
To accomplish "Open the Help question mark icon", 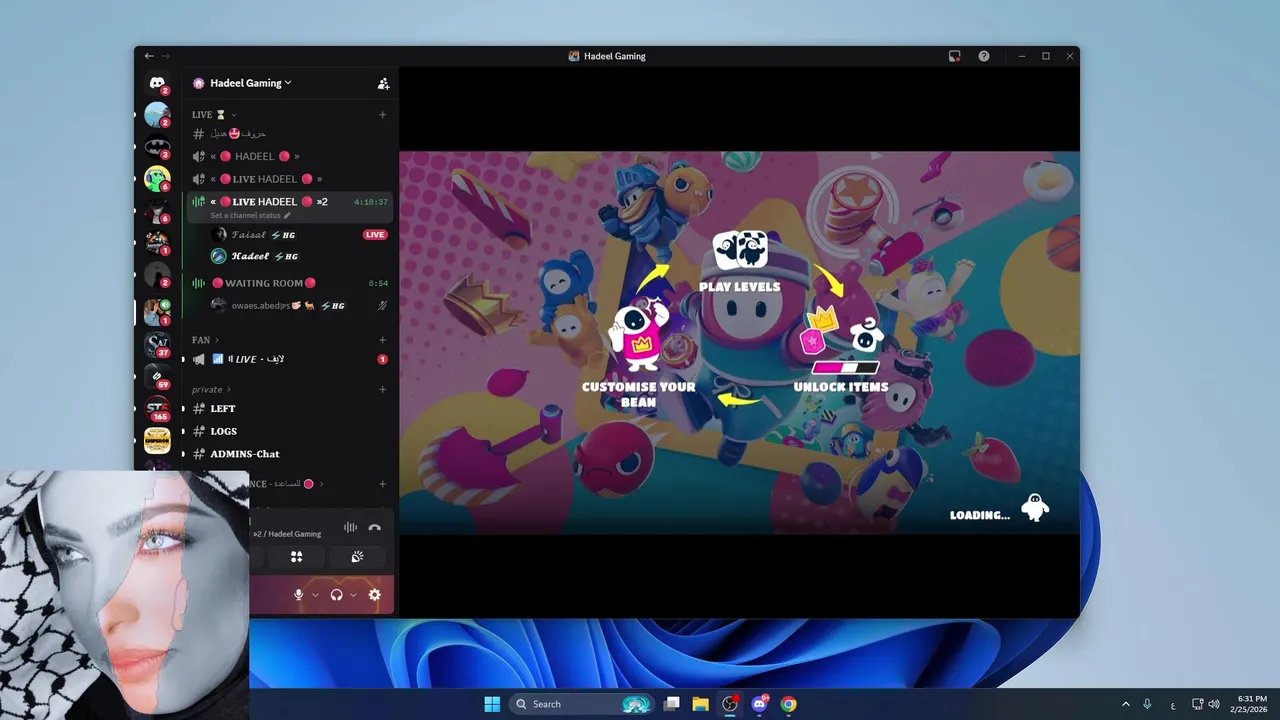I will pyautogui.click(x=984, y=56).
